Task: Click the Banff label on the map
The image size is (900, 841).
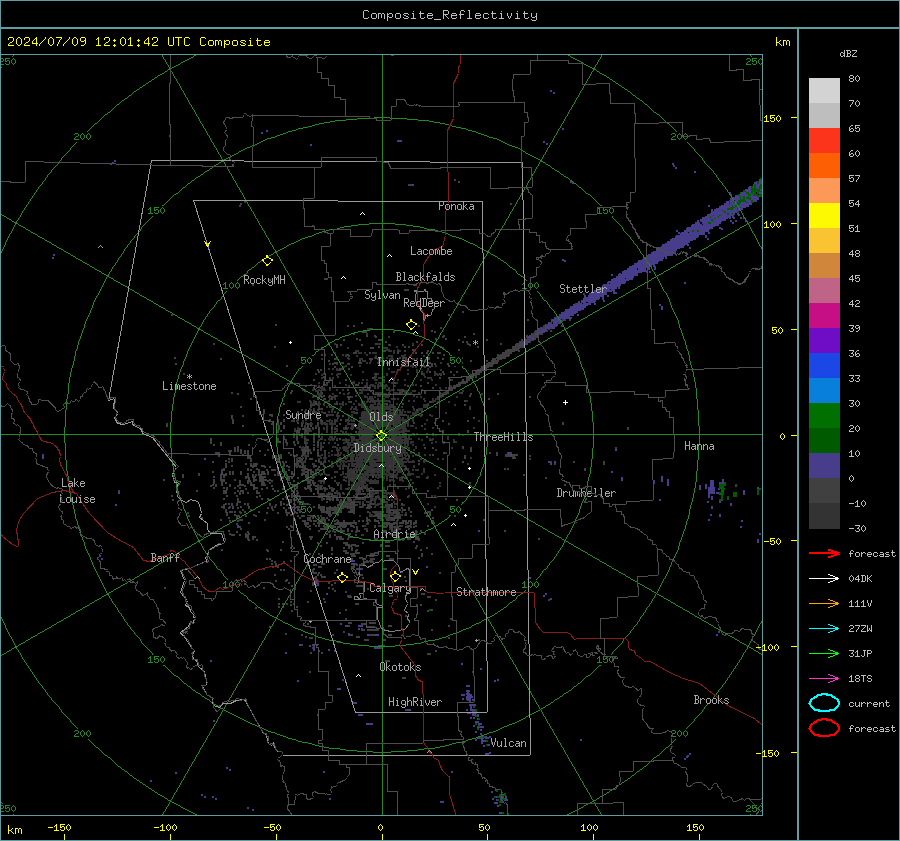Action: [165, 558]
